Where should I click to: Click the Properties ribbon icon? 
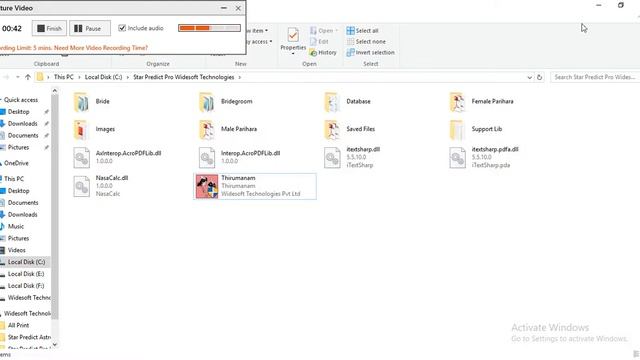click(x=293, y=35)
